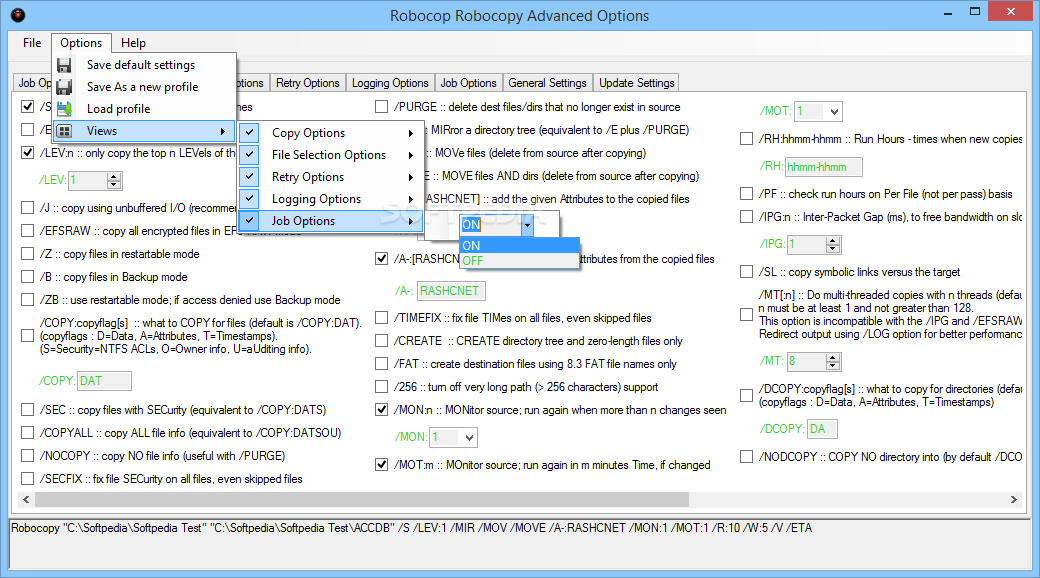The height and width of the screenshot is (578, 1040).
Task: Select File Selection Options submenu entry
Action: [x=330, y=155]
